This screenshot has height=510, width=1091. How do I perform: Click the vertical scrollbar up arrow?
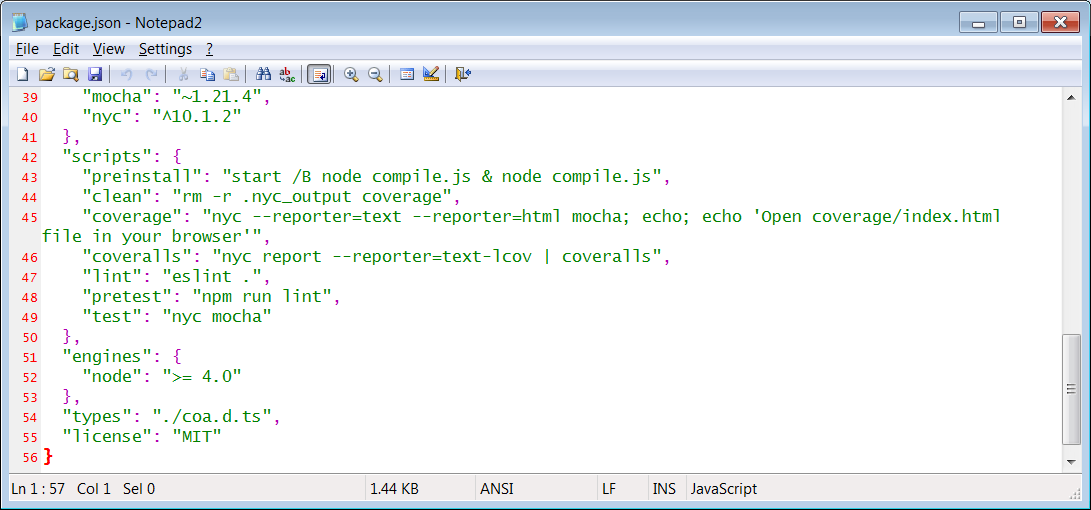(1071, 96)
